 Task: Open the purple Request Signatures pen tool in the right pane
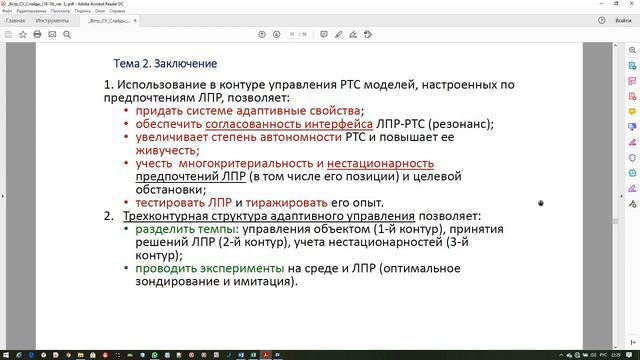632,188
